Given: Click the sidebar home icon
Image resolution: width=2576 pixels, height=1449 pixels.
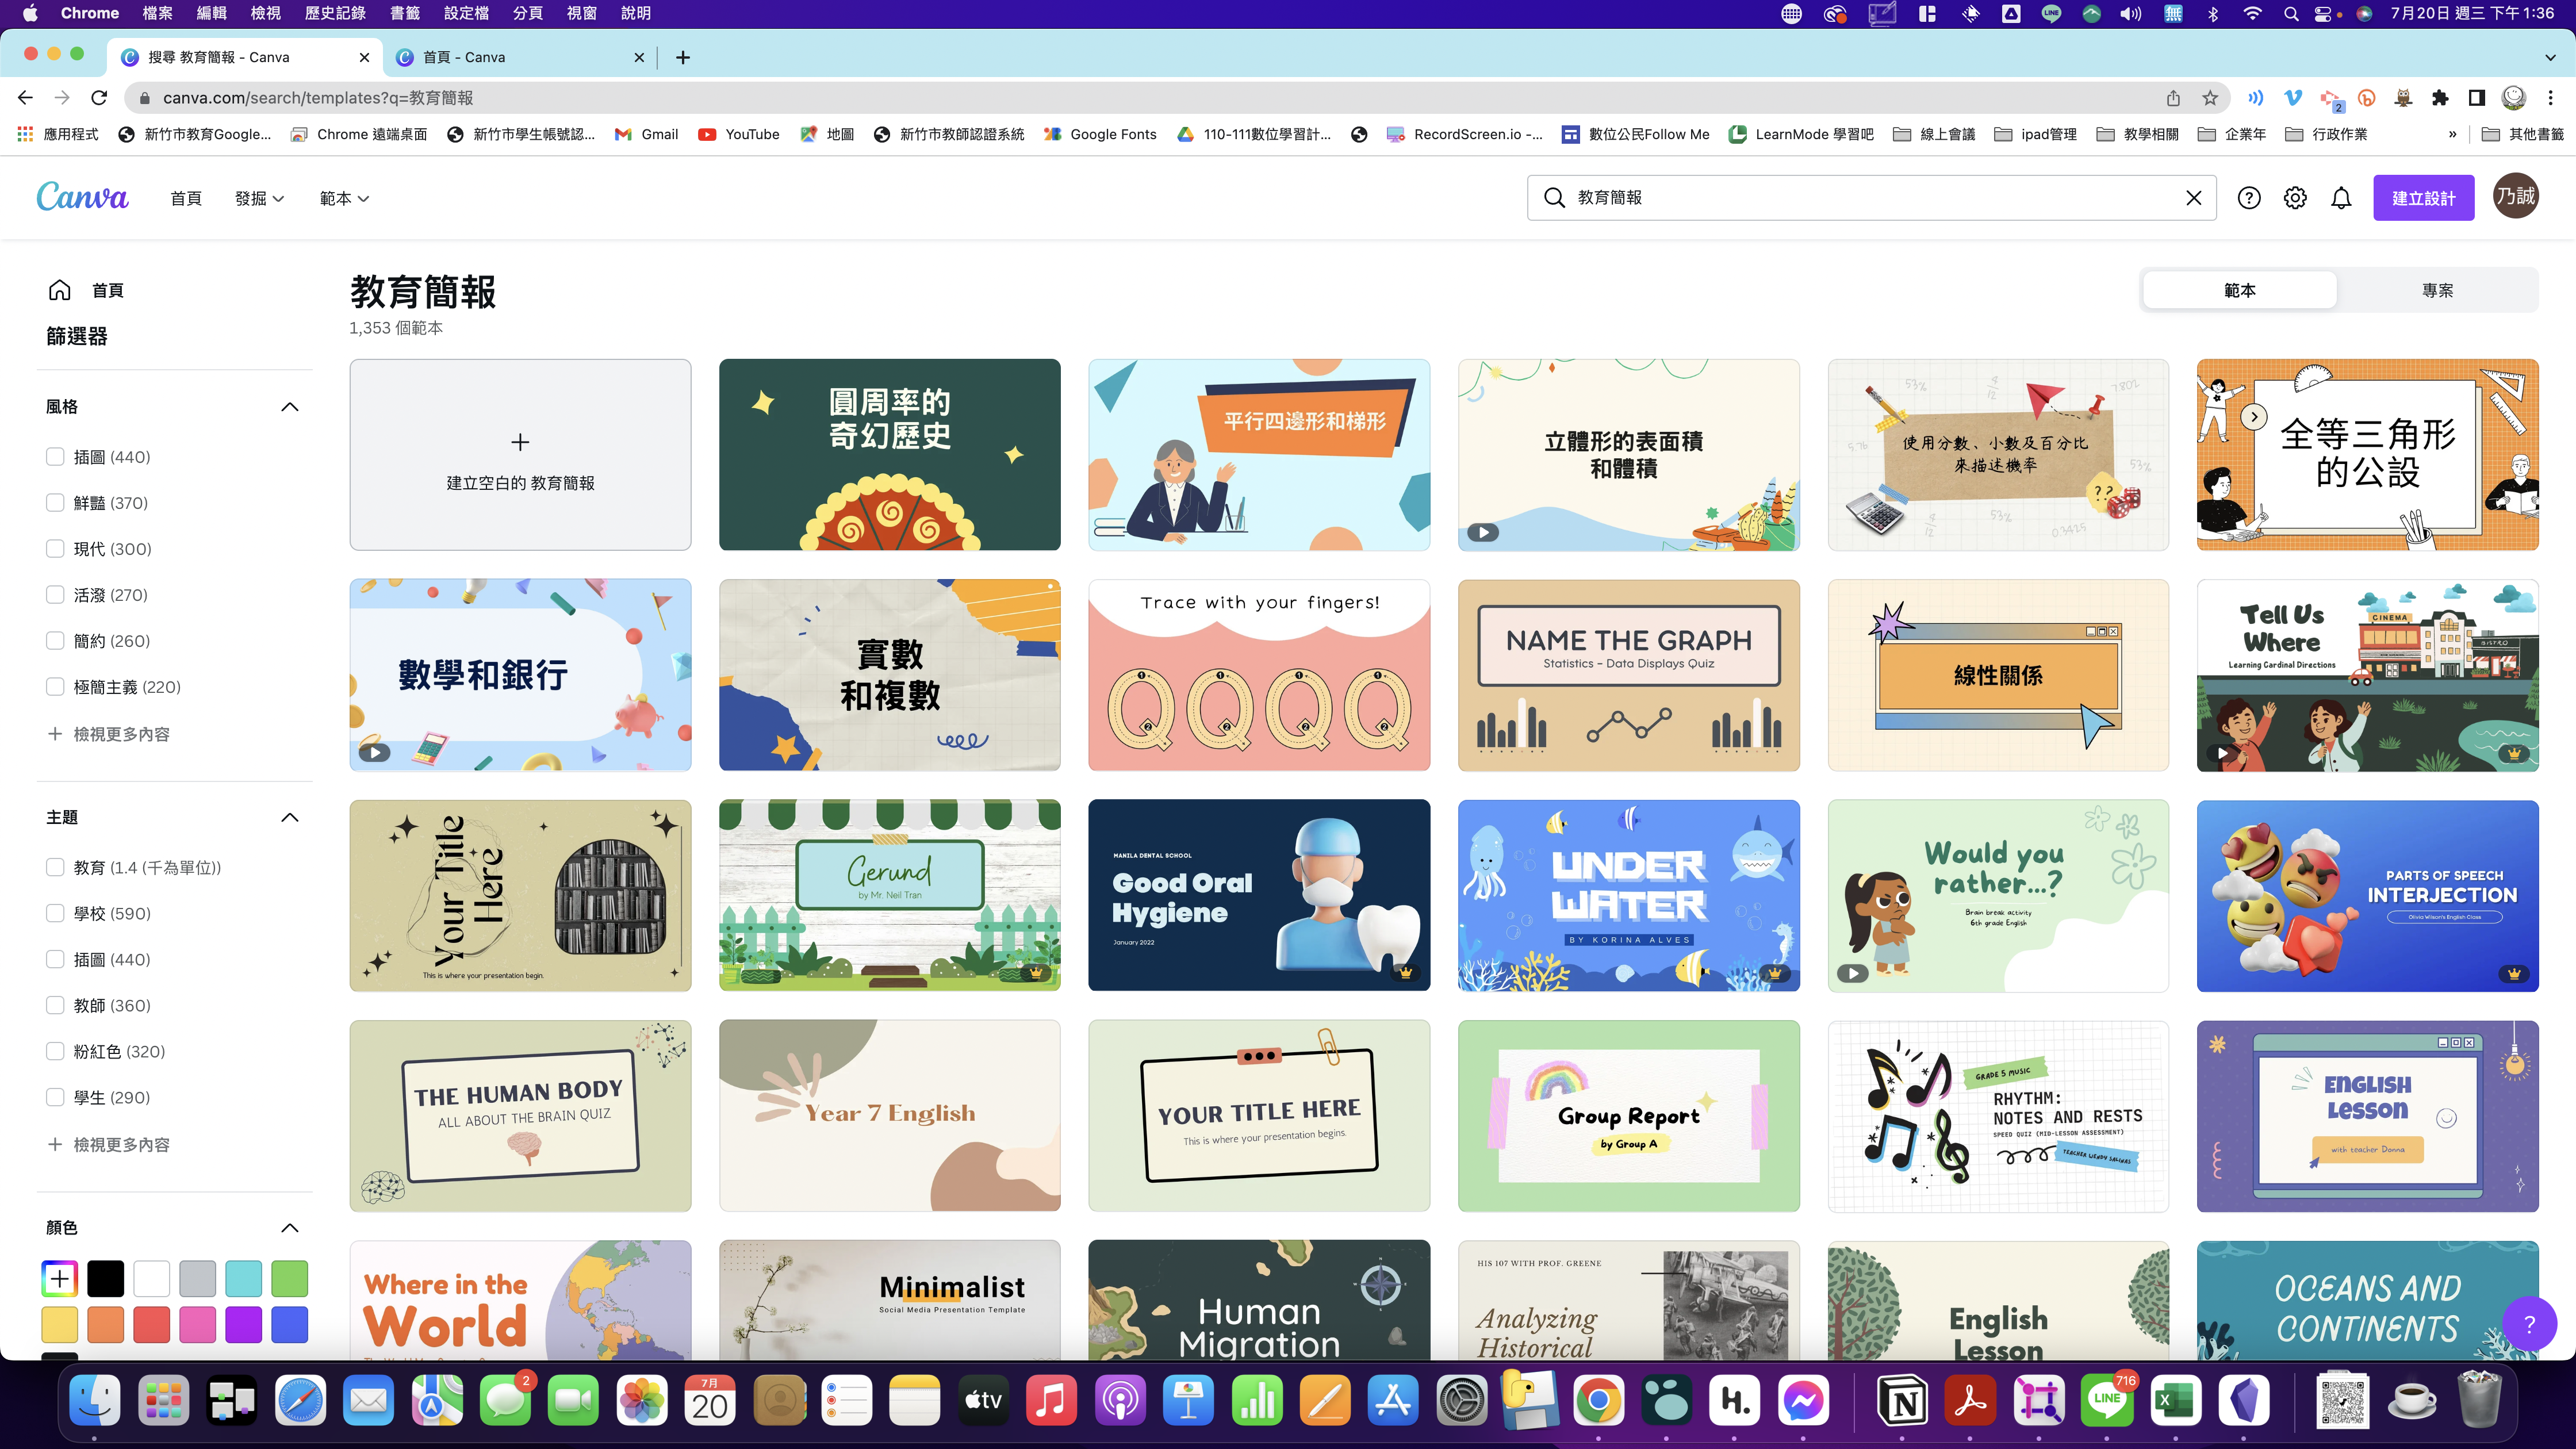Looking at the screenshot, I should (60, 290).
